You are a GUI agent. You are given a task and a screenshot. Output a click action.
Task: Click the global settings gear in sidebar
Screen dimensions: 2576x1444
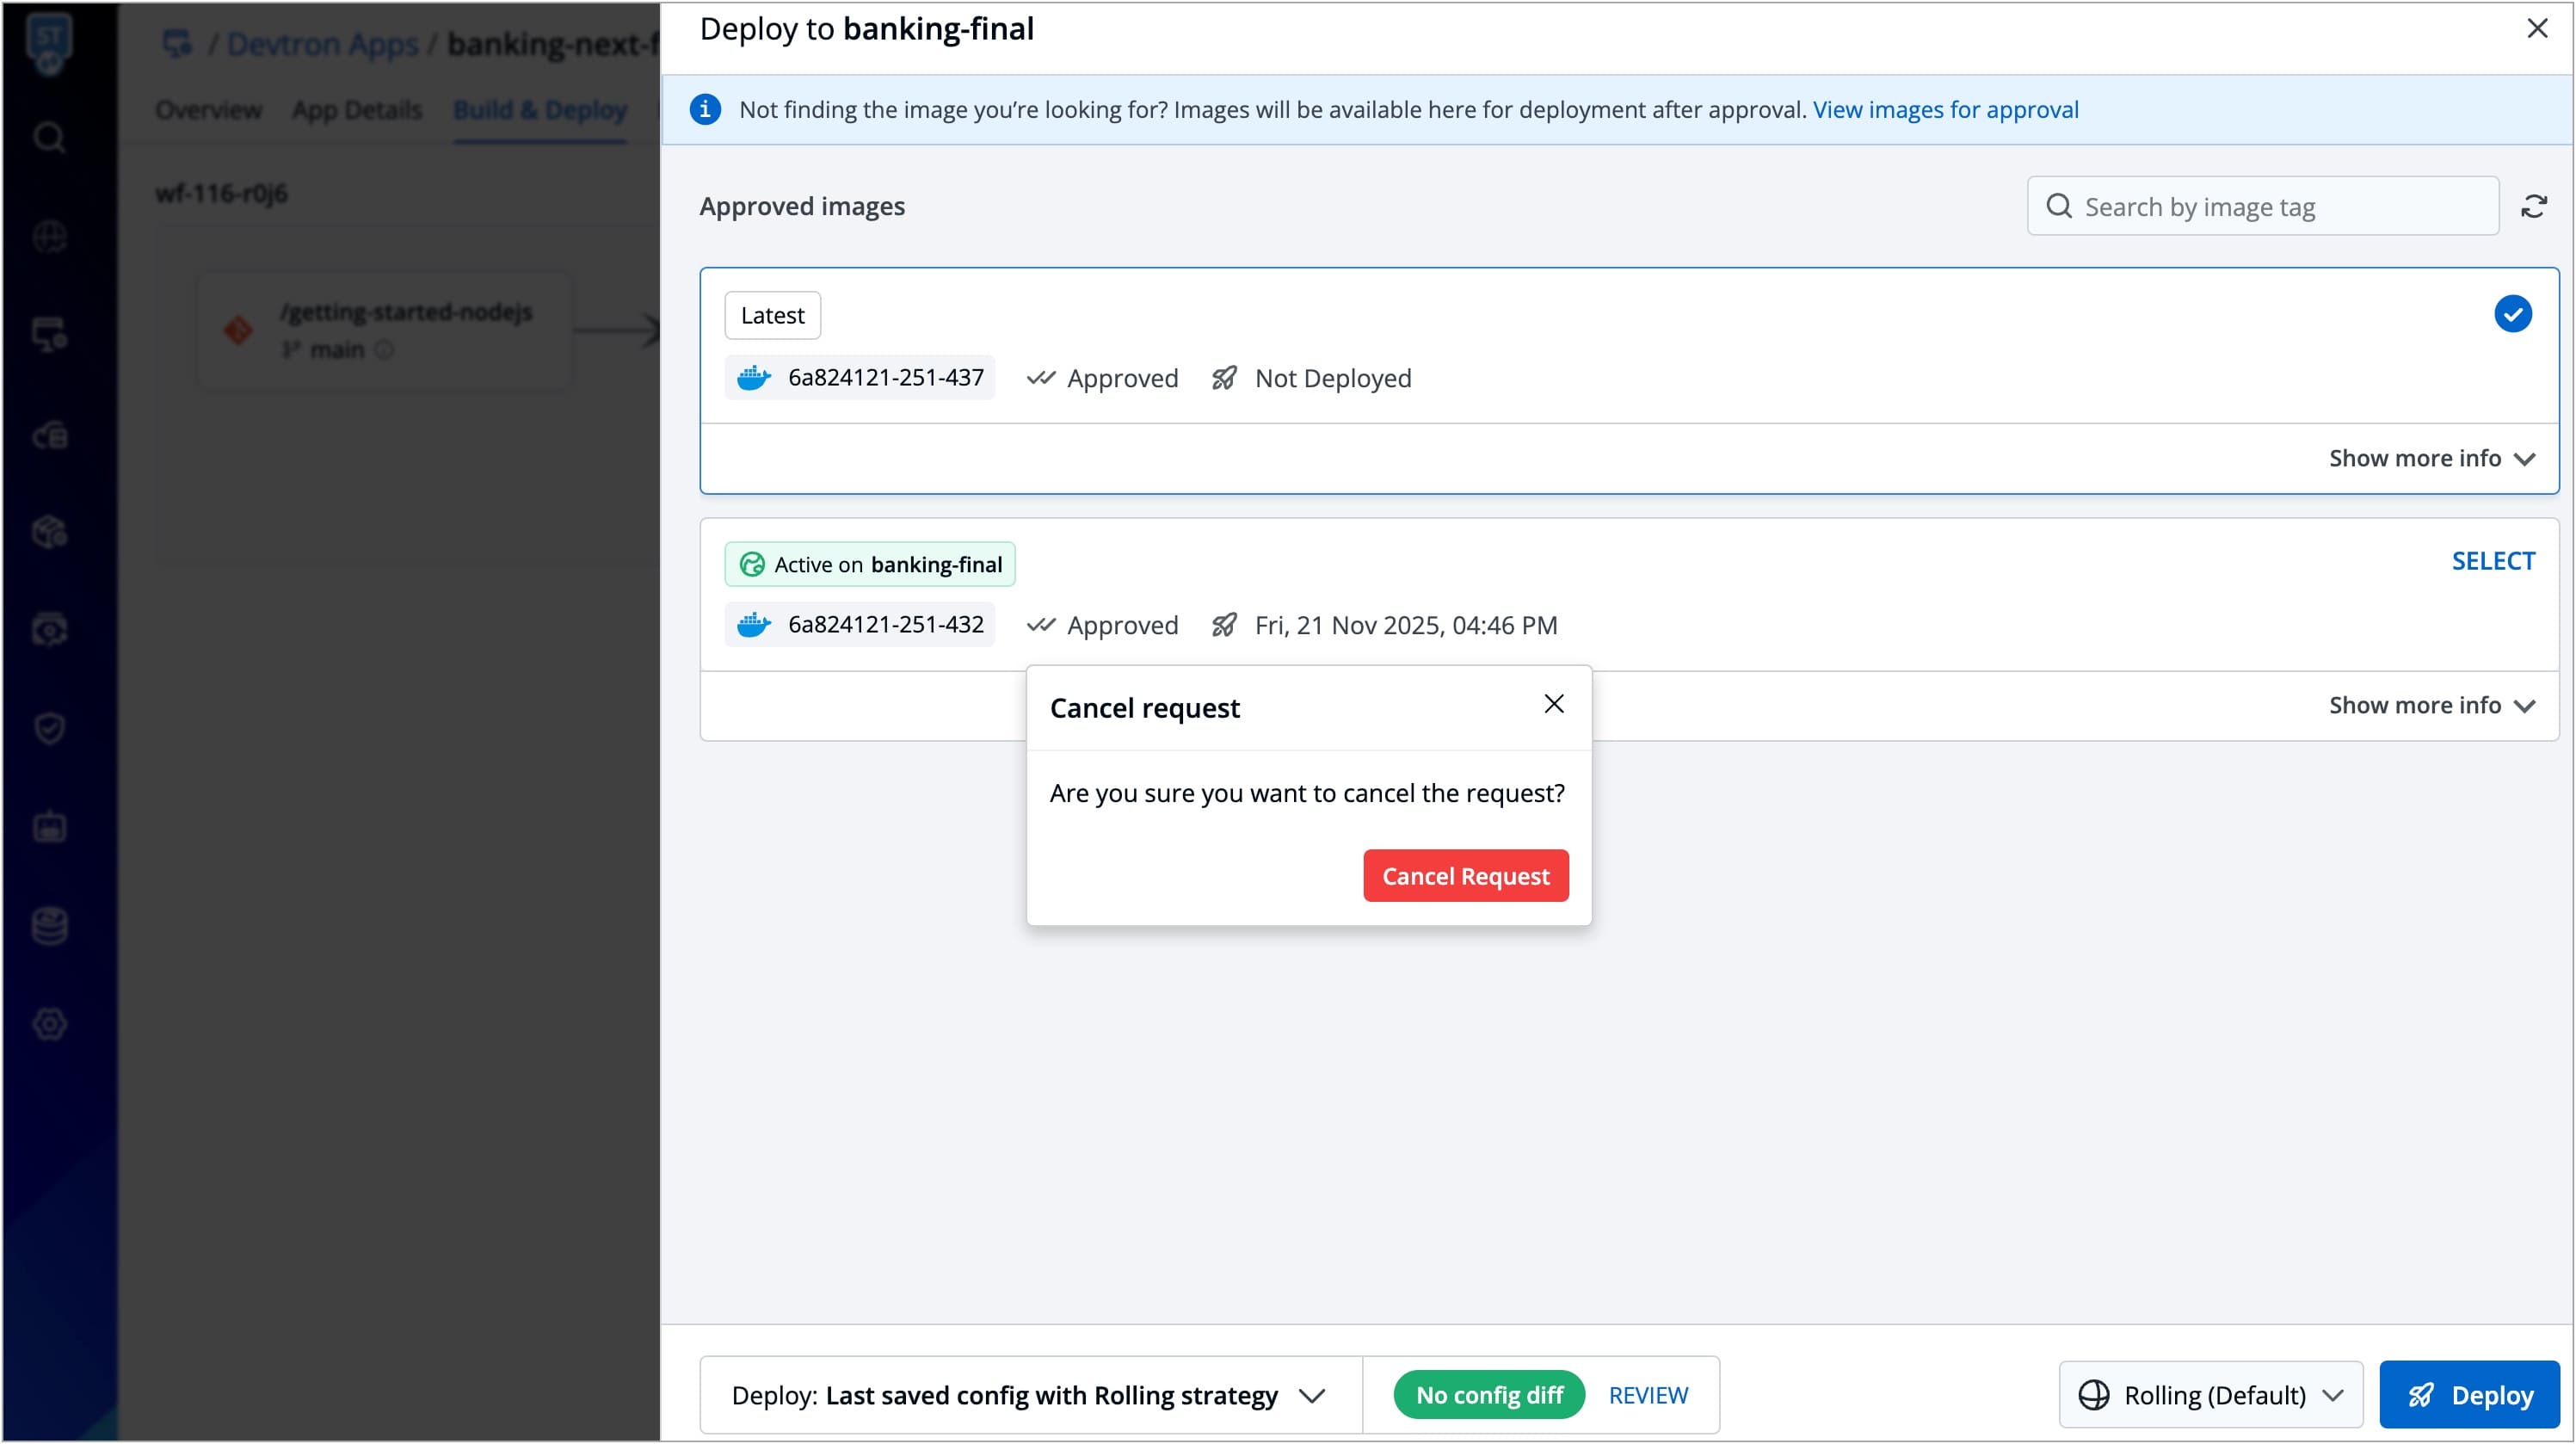coord(49,1024)
